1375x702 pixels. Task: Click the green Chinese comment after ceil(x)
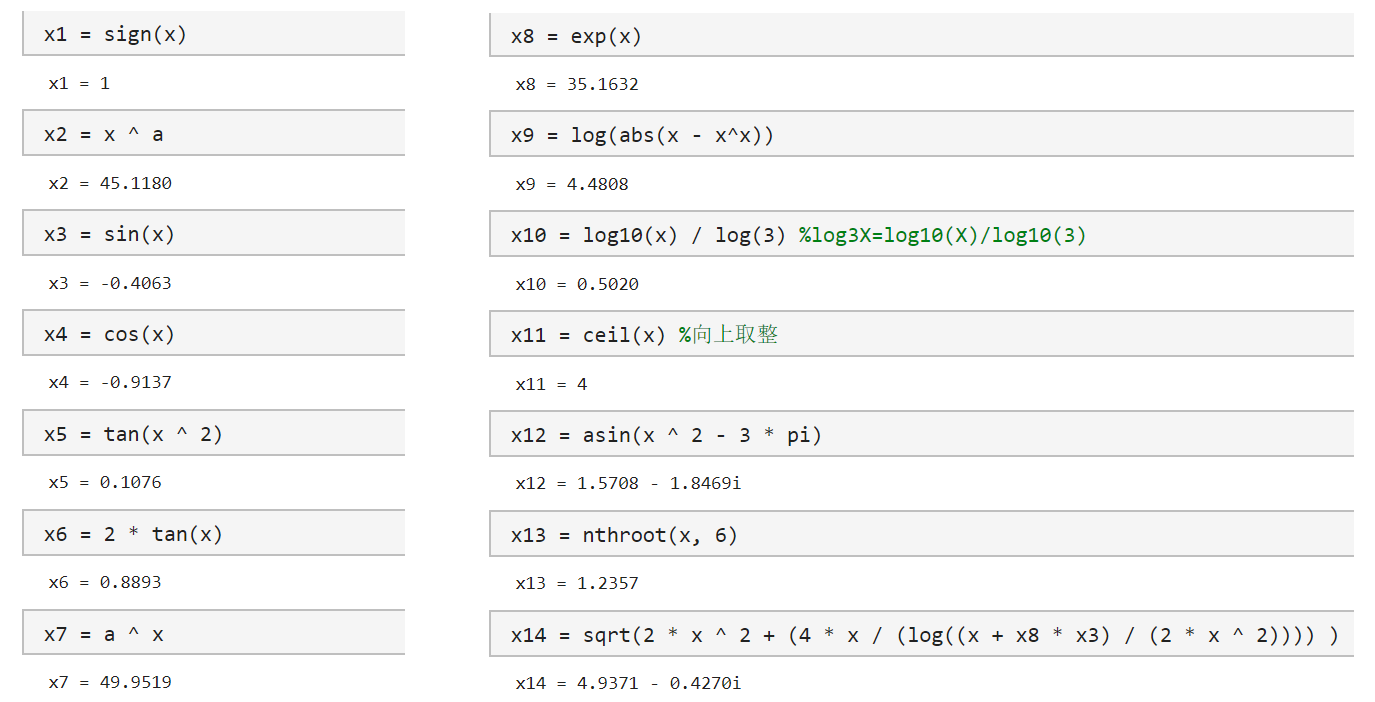(x=729, y=335)
